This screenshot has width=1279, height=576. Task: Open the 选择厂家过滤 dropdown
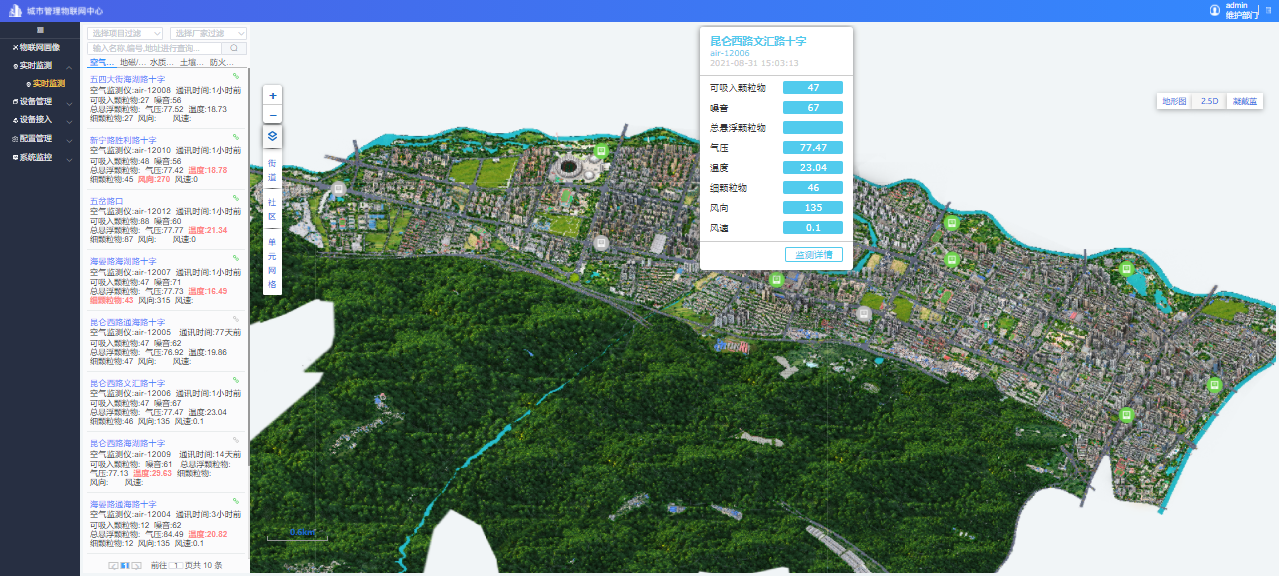point(208,33)
